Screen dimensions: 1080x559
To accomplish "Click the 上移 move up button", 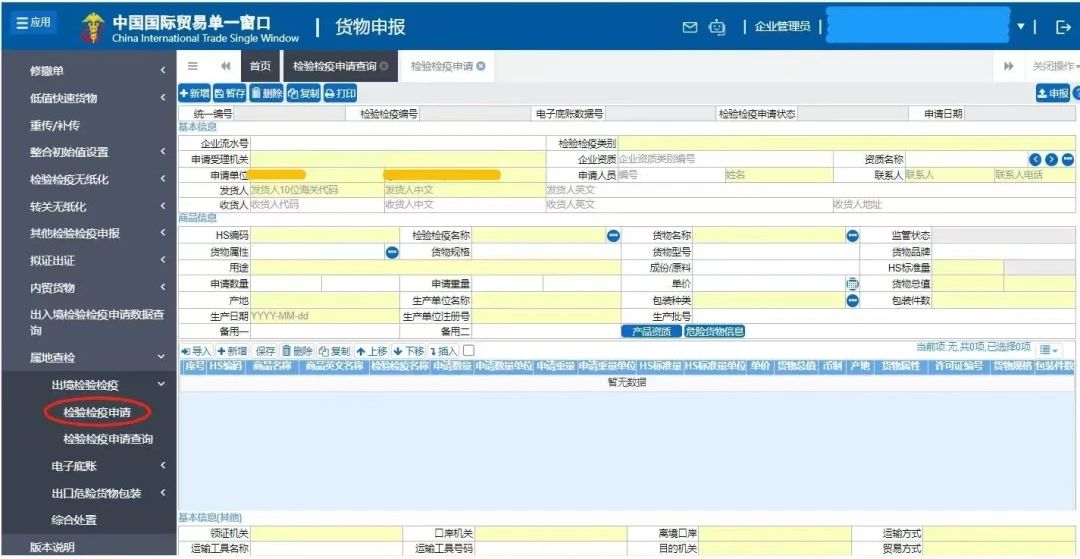I will [372, 351].
